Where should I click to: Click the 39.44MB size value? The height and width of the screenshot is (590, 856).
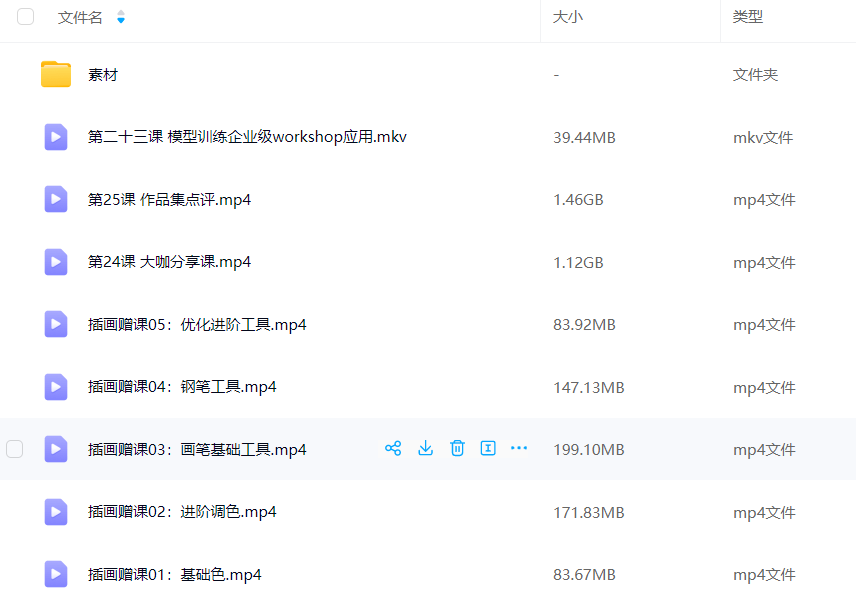584,138
